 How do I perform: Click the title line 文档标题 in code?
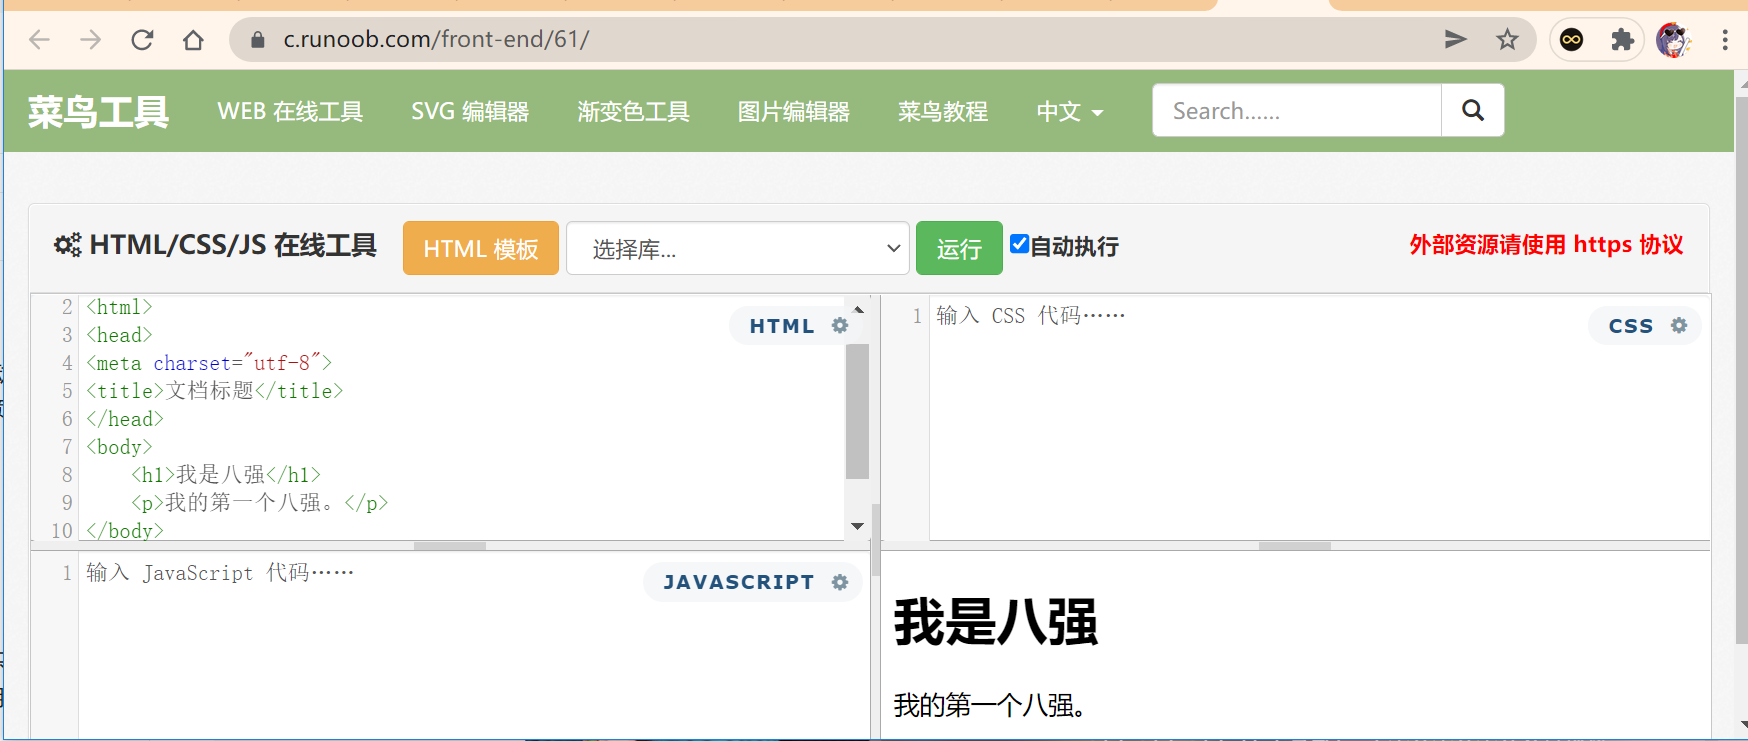pos(215,391)
